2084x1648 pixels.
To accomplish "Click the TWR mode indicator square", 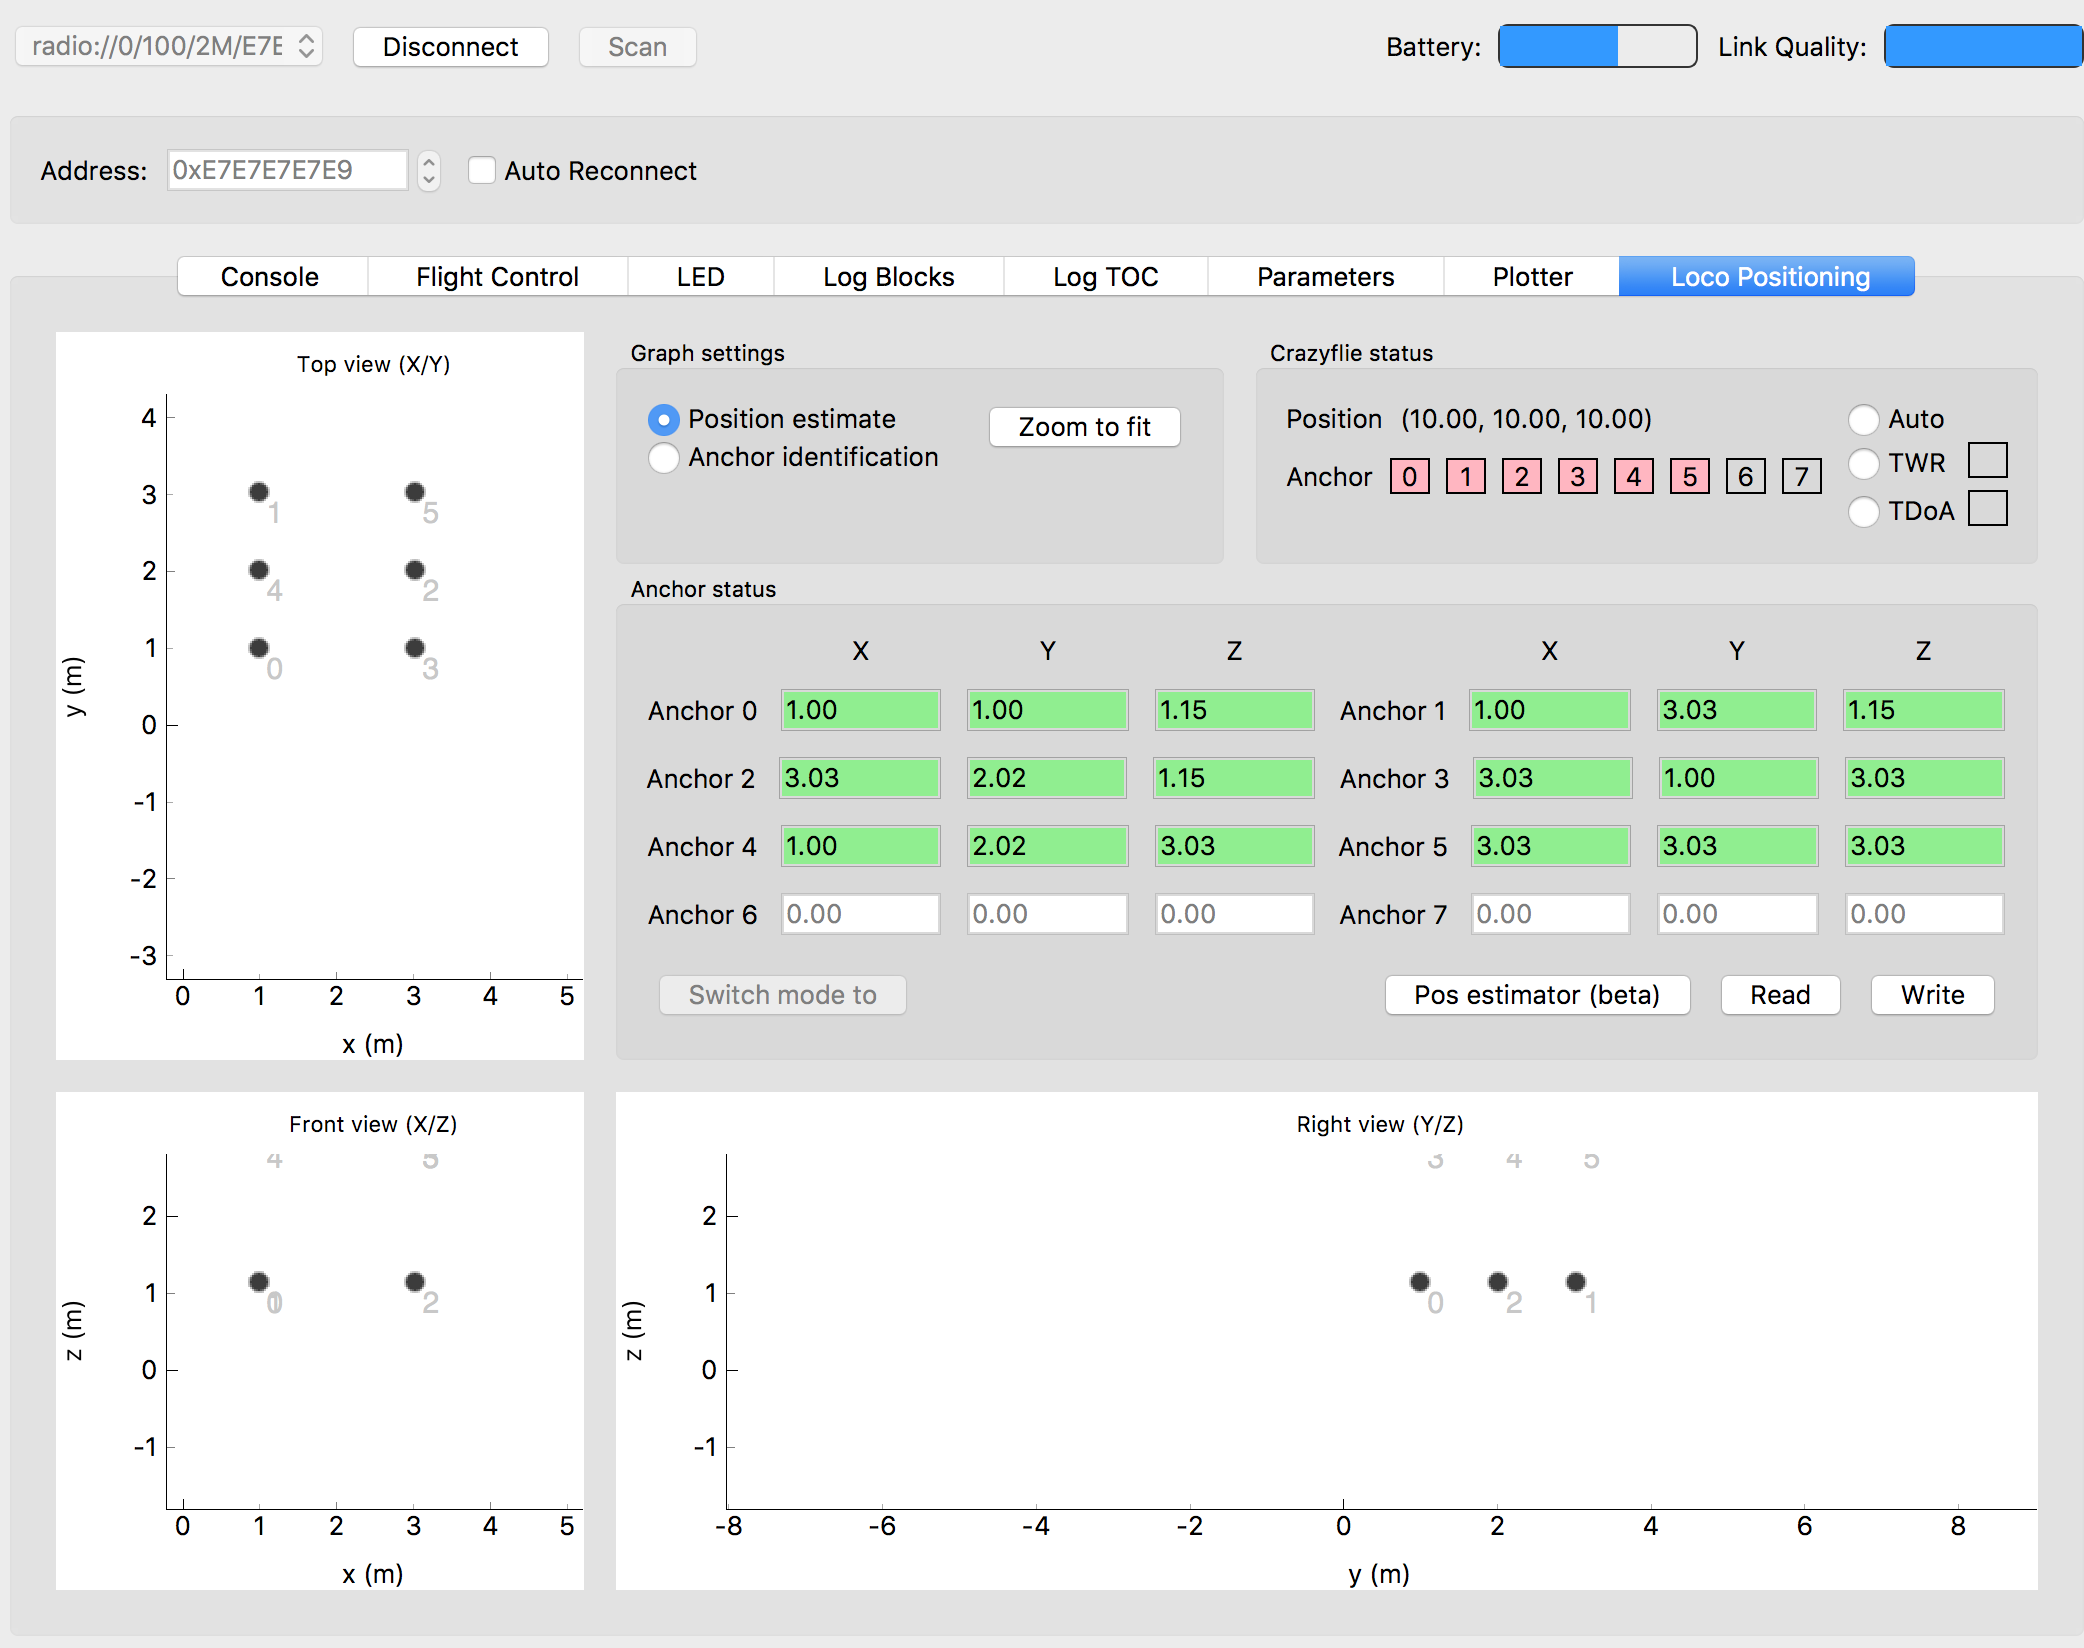I will (x=1987, y=460).
